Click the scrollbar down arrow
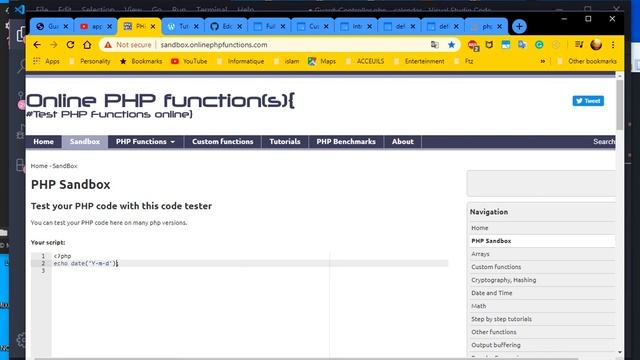The width and height of the screenshot is (640, 360). click(x=620, y=353)
